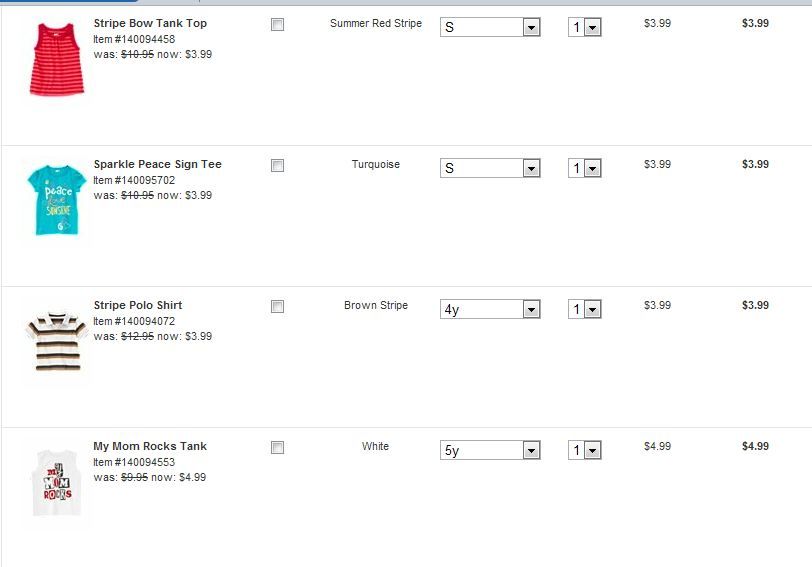The image size is (812, 567).
Task: Check the Stripe Bow Tank Top checkbox
Action: point(277,25)
